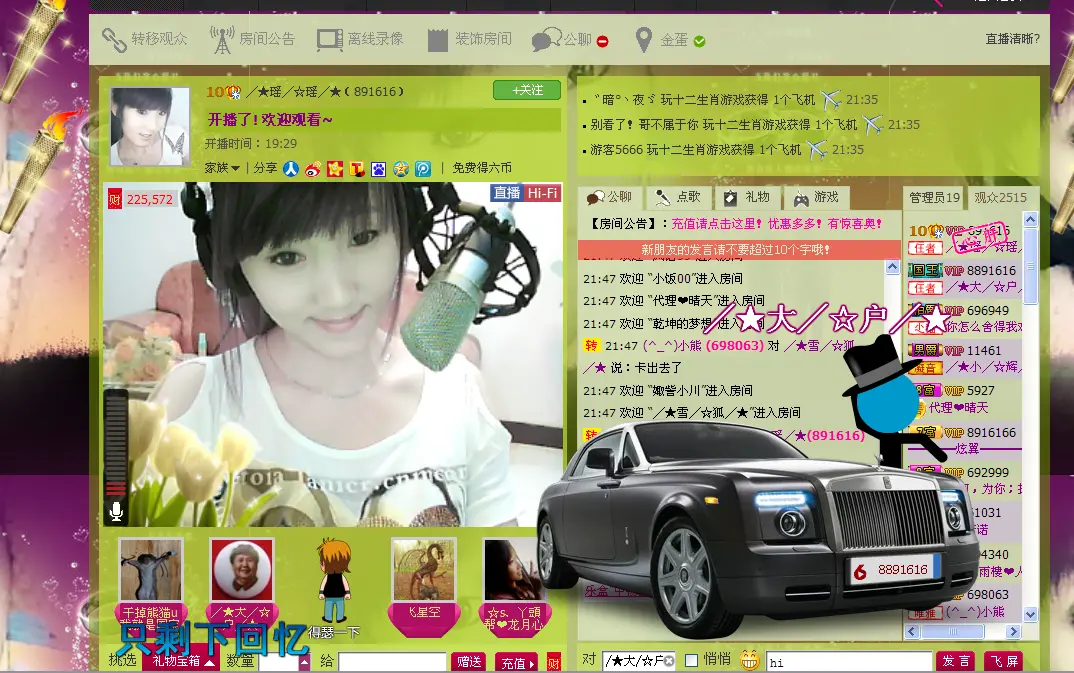Image resolution: width=1074 pixels, height=673 pixels.
Task: Share via the teal P icon
Action: pos(423,168)
